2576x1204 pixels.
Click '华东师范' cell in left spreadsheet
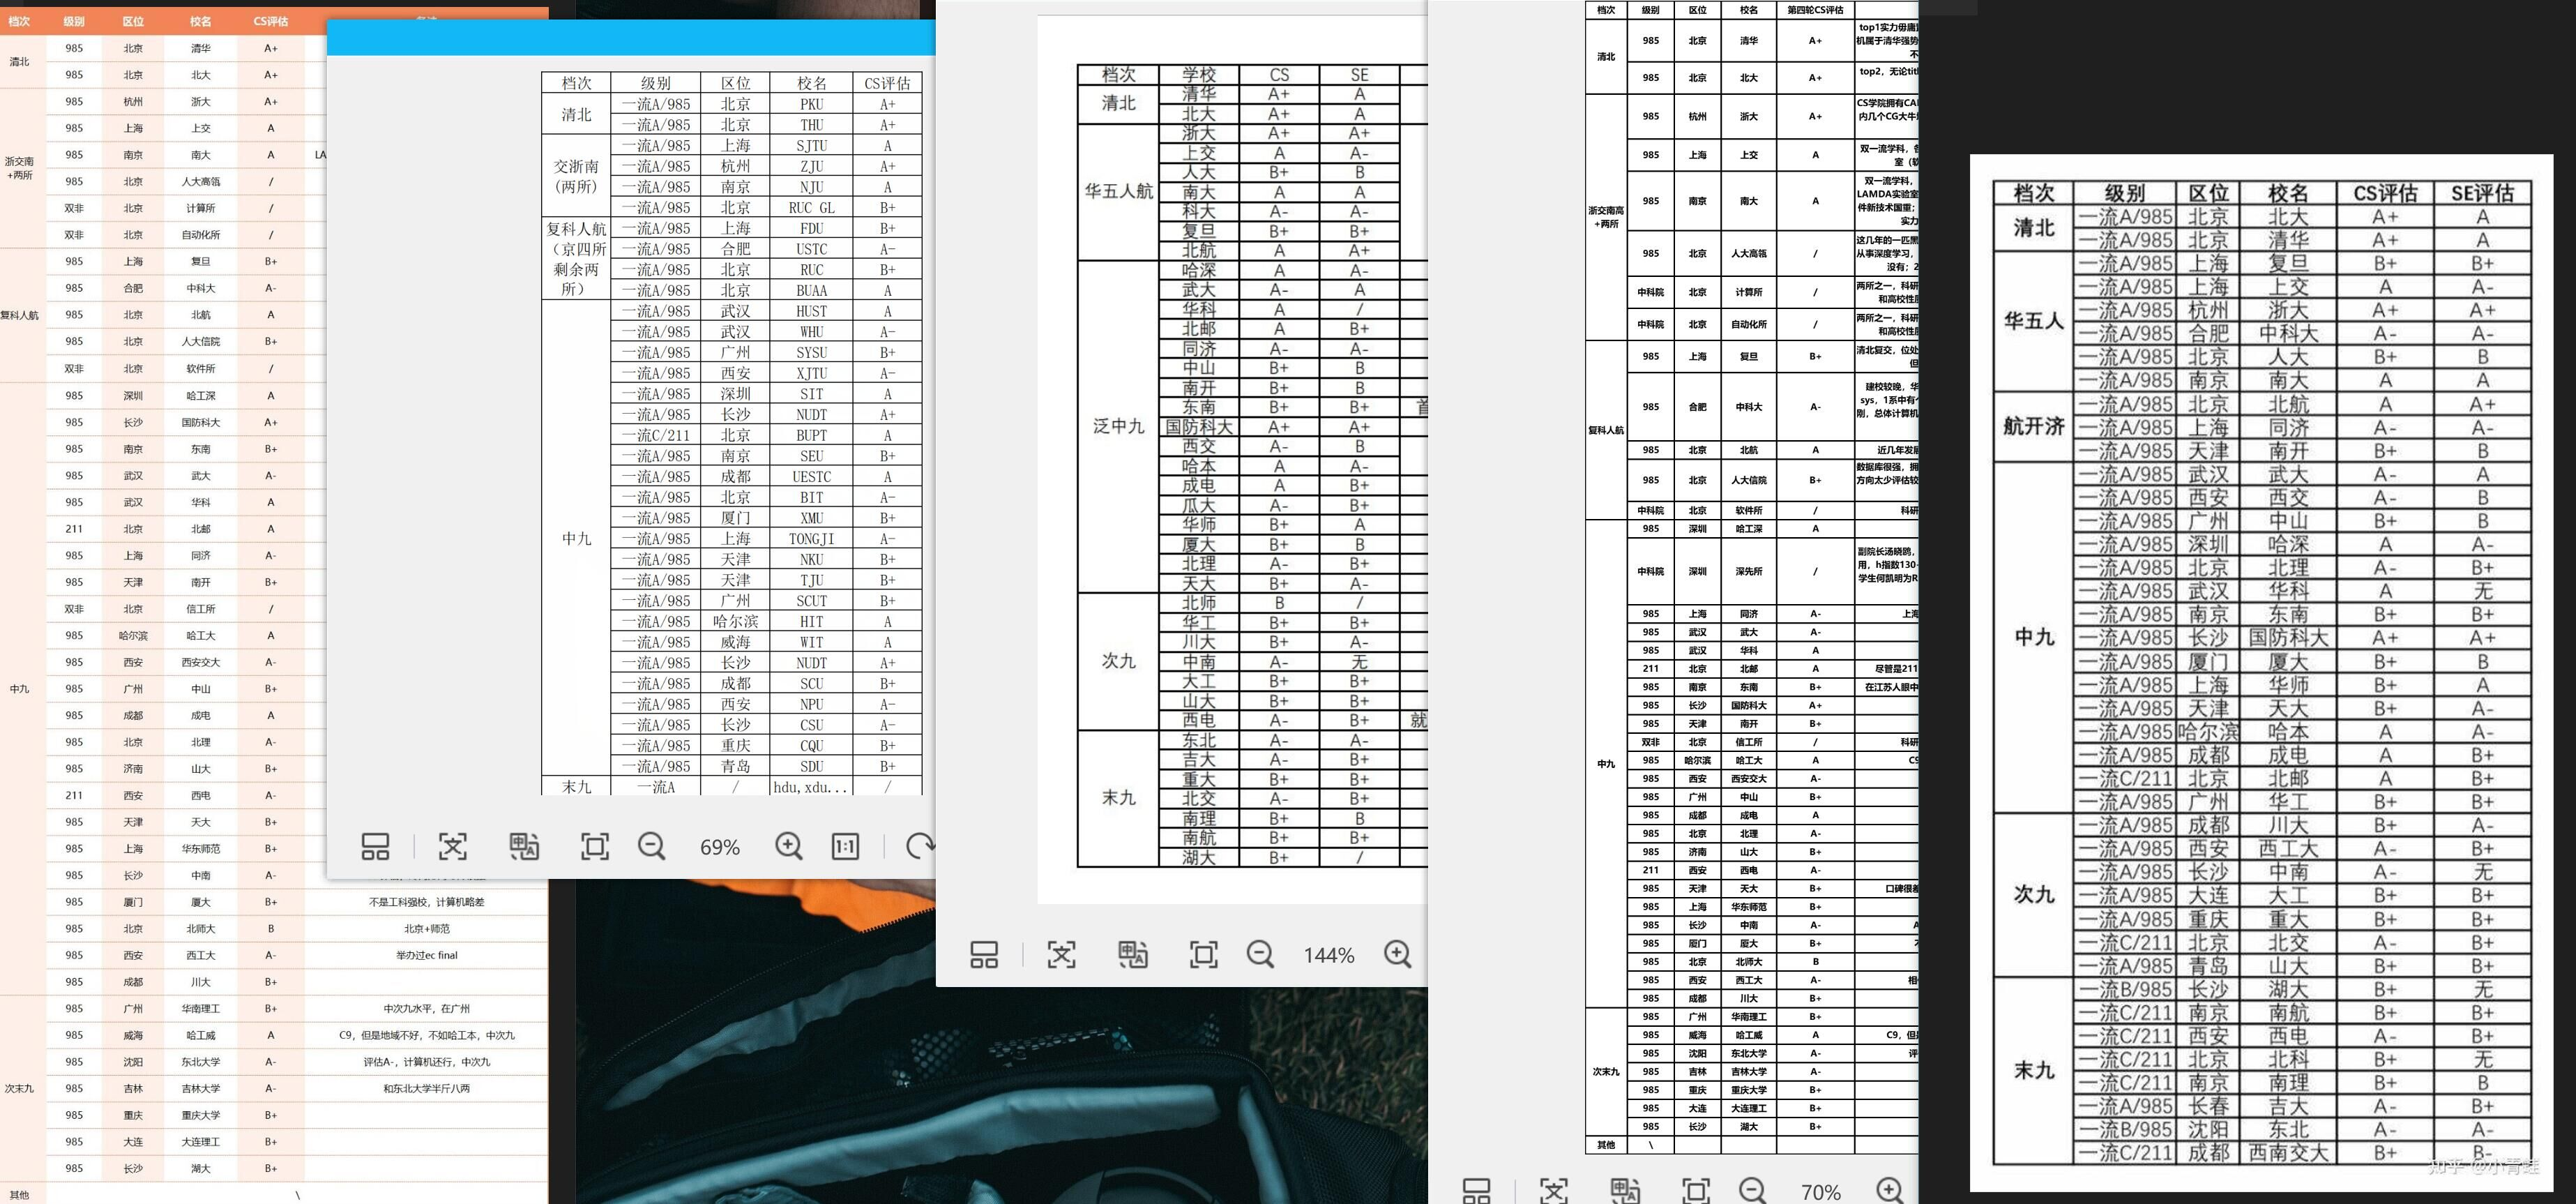click(x=201, y=848)
